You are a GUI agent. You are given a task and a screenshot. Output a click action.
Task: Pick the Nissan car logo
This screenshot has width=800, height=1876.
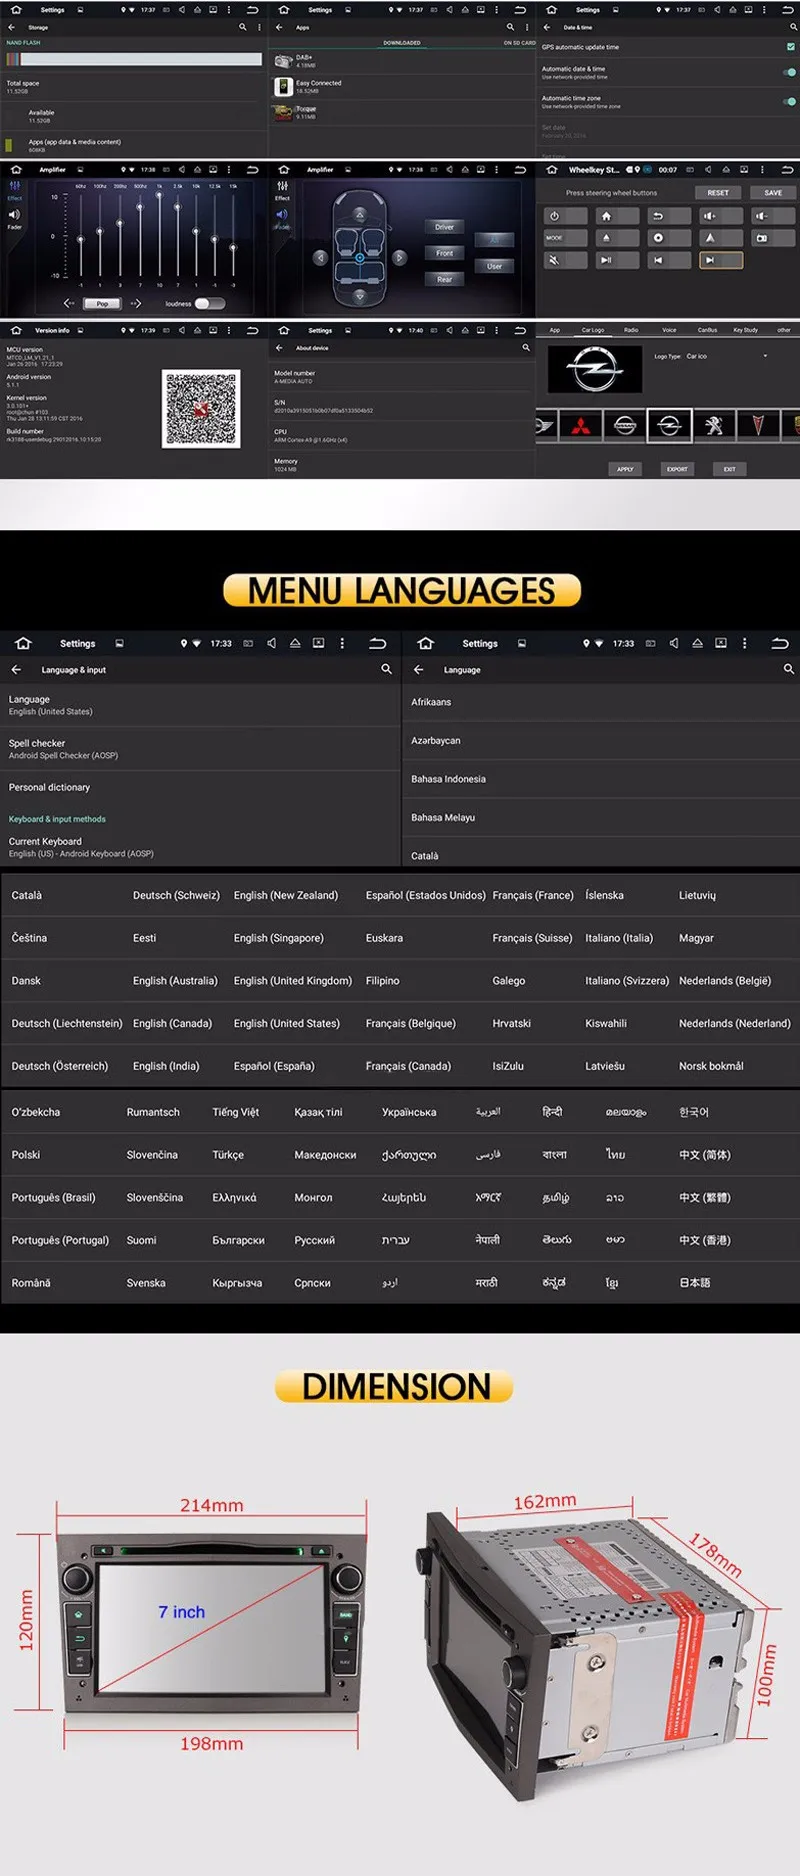point(624,427)
